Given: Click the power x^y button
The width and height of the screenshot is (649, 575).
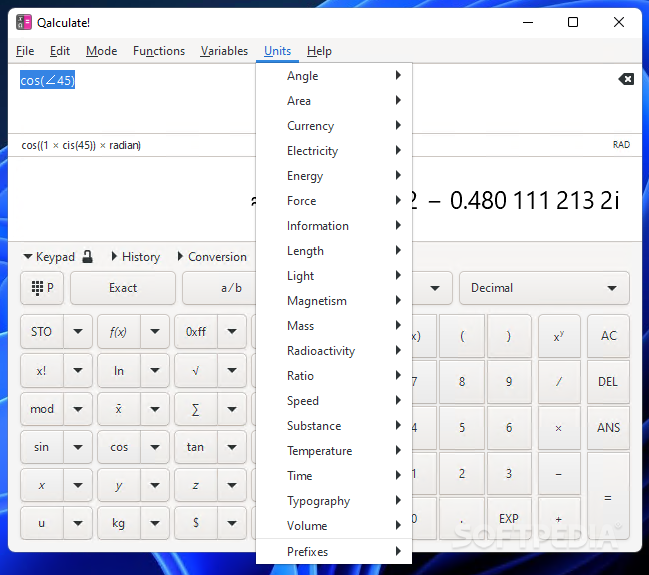Looking at the screenshot, I should 559,336.
